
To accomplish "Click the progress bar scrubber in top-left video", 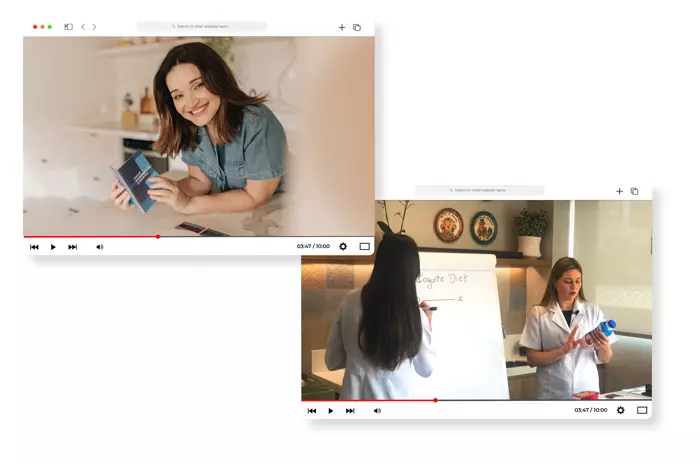I will [158, 237].
